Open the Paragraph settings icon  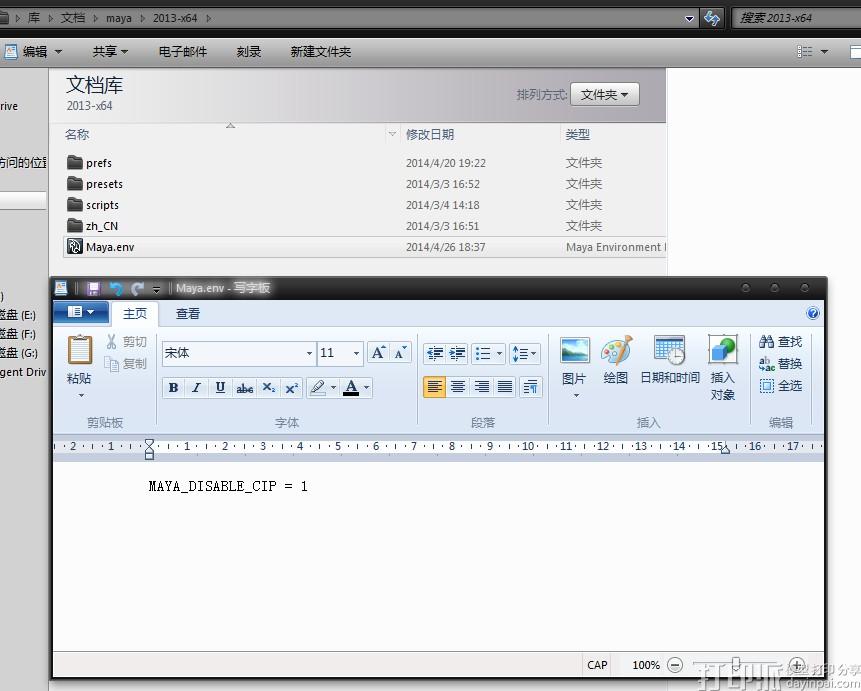tap(530, 387)
